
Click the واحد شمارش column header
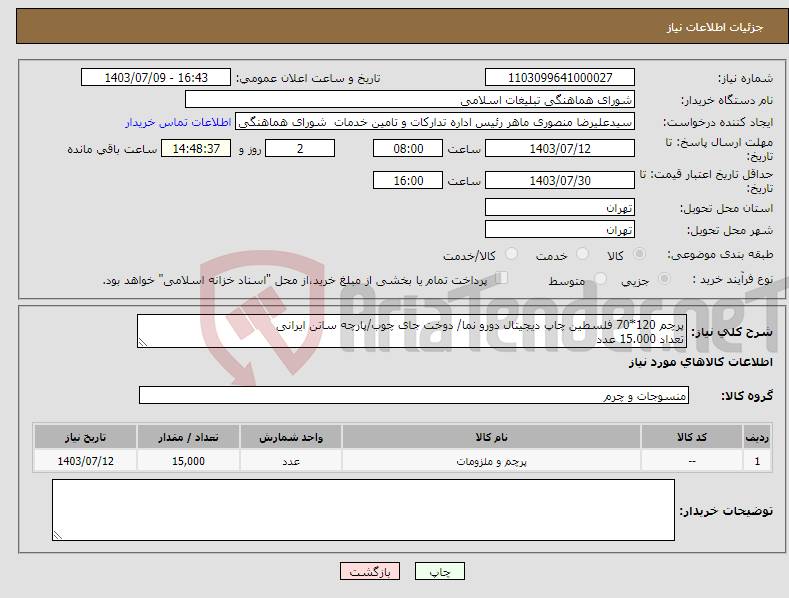pyautogui.click(x=291, y=437)
